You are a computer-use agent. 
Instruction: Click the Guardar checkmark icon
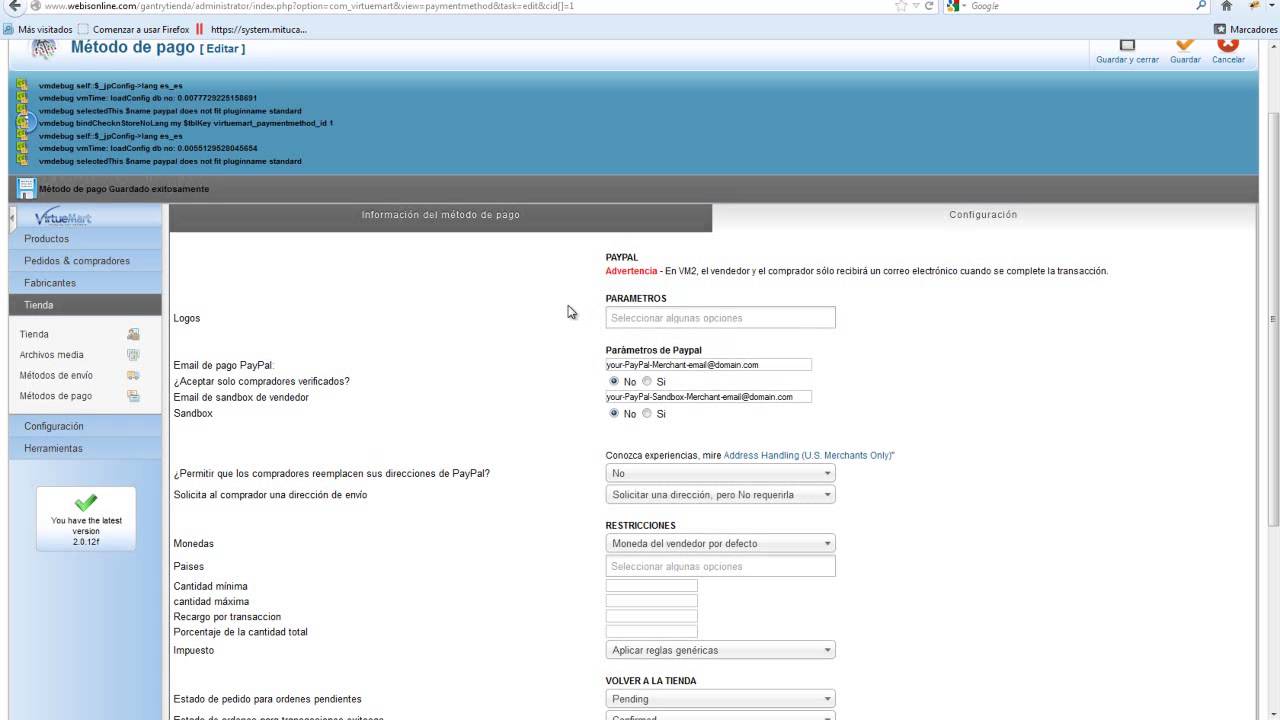point(1185,45)
